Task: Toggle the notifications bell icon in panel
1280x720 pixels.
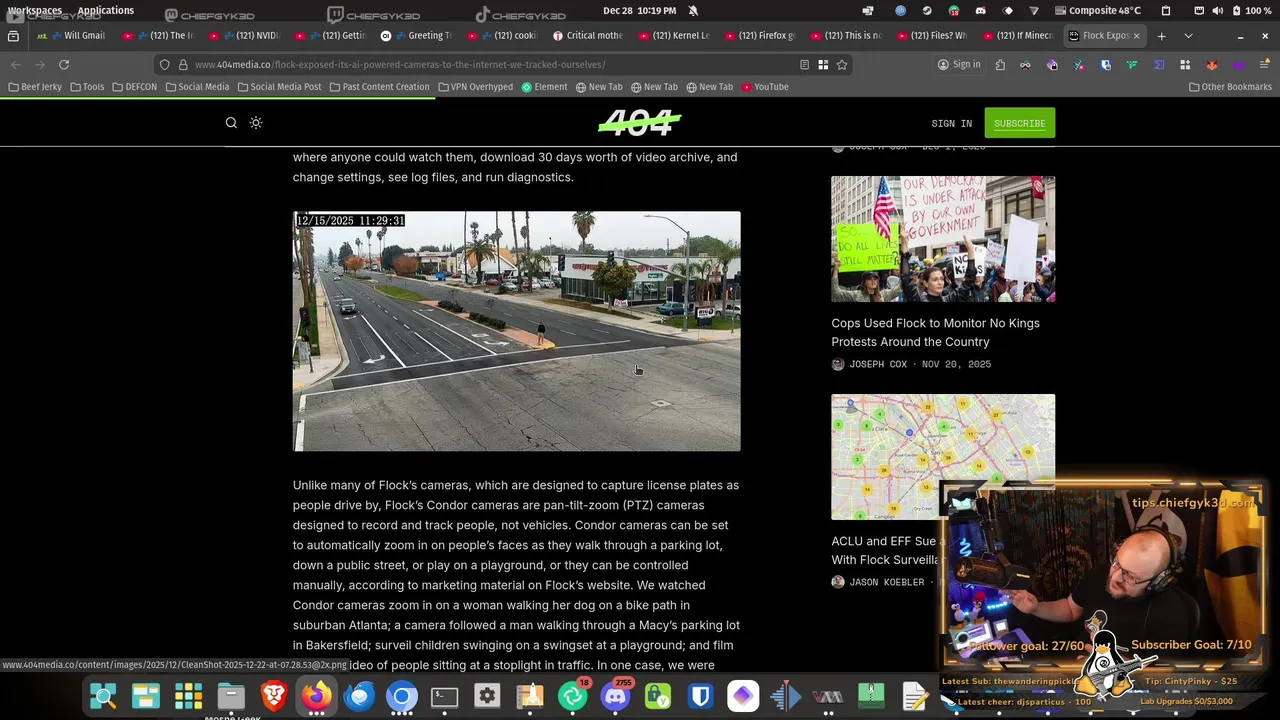Action: [693, 10]
